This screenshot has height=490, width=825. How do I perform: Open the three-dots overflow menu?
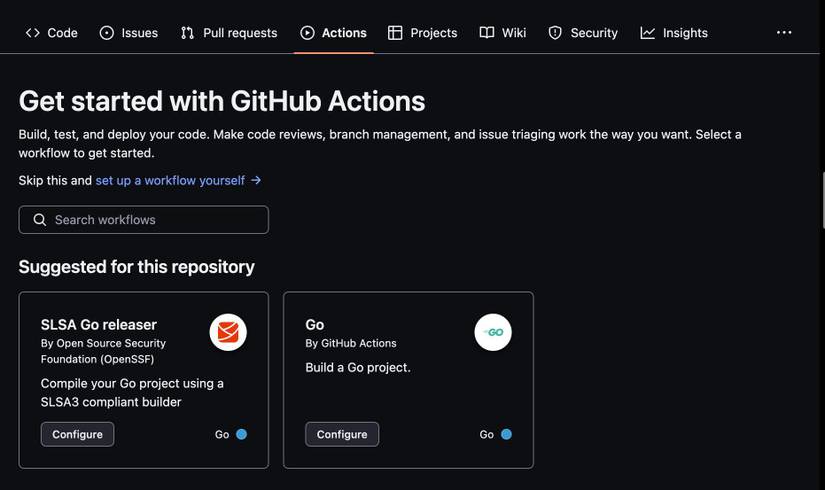click(x=784, y=33)
